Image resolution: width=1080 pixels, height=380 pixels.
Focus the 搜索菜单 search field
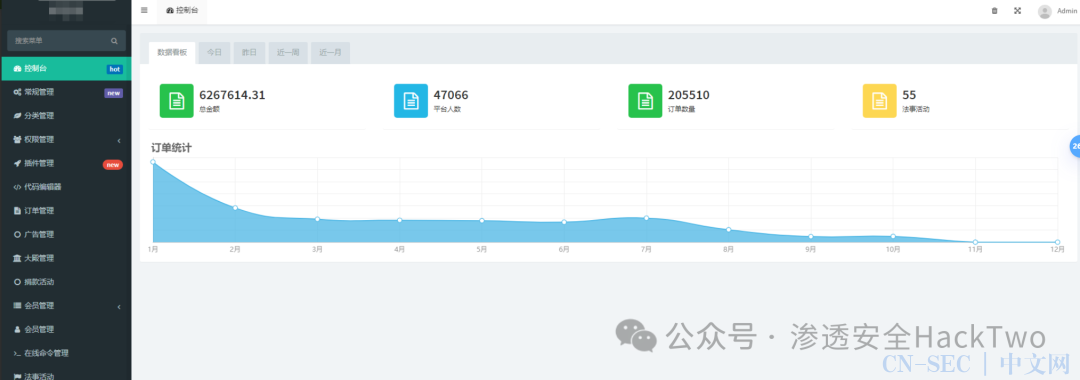pos(66,41)
